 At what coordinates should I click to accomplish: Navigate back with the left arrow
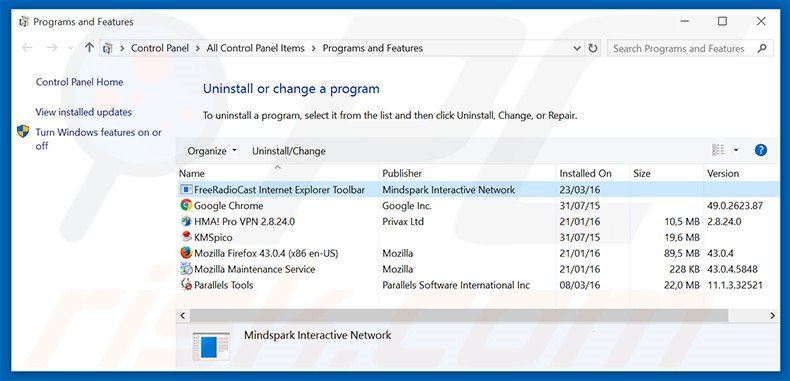click(27, 48)
